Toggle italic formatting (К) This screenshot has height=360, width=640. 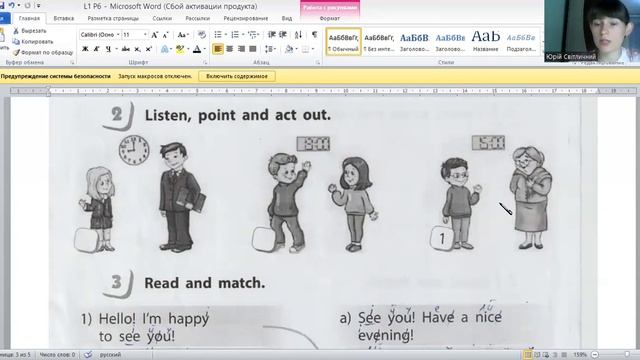pos(96,49)
